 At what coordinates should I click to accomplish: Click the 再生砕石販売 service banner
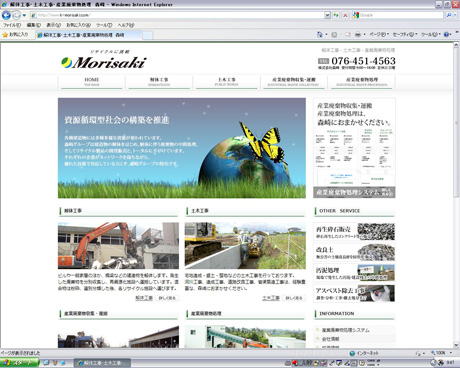[x=354, y=232]
